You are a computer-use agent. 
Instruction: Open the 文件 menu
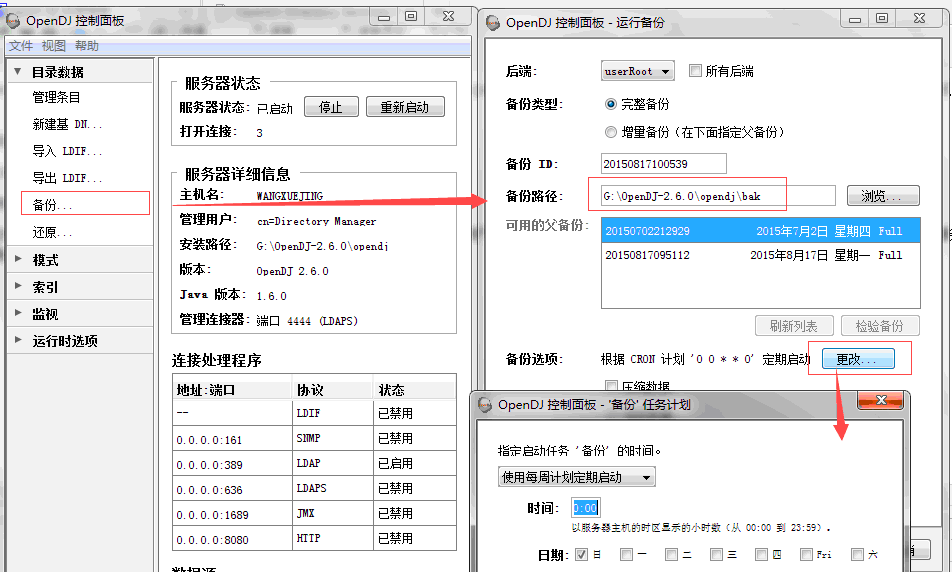point(21,46)
